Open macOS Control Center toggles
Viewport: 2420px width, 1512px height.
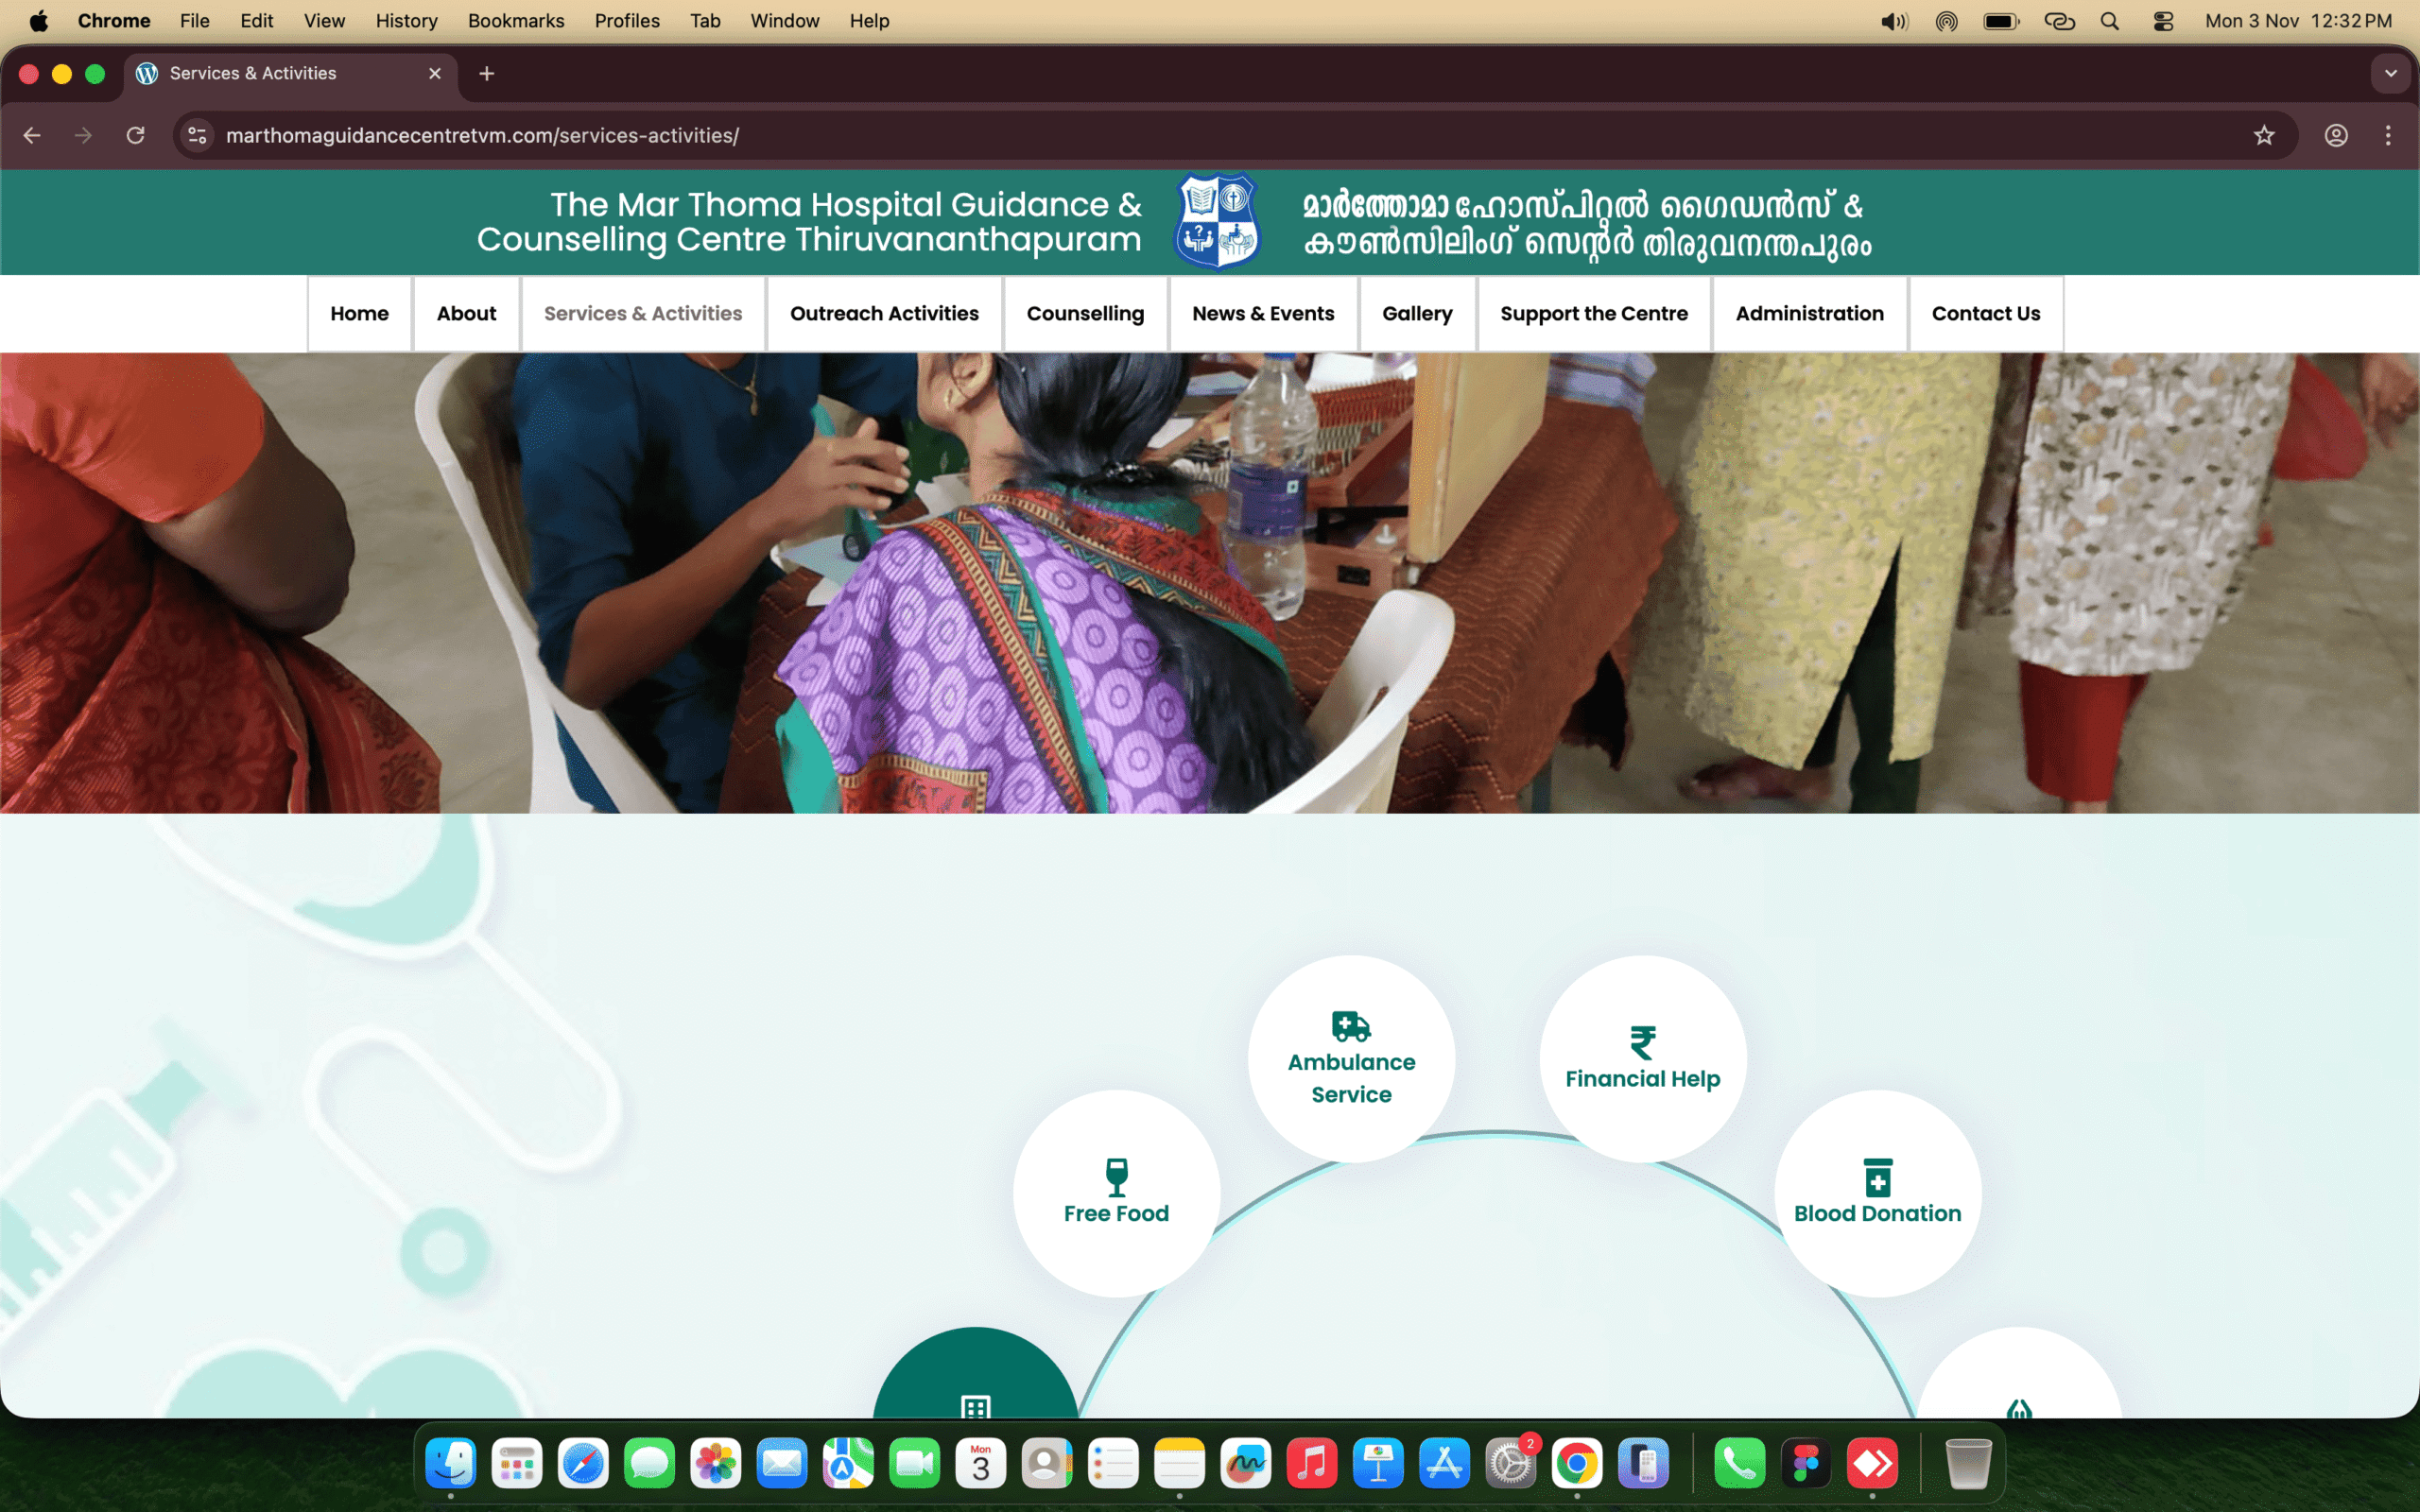[x=2163, y=21]
